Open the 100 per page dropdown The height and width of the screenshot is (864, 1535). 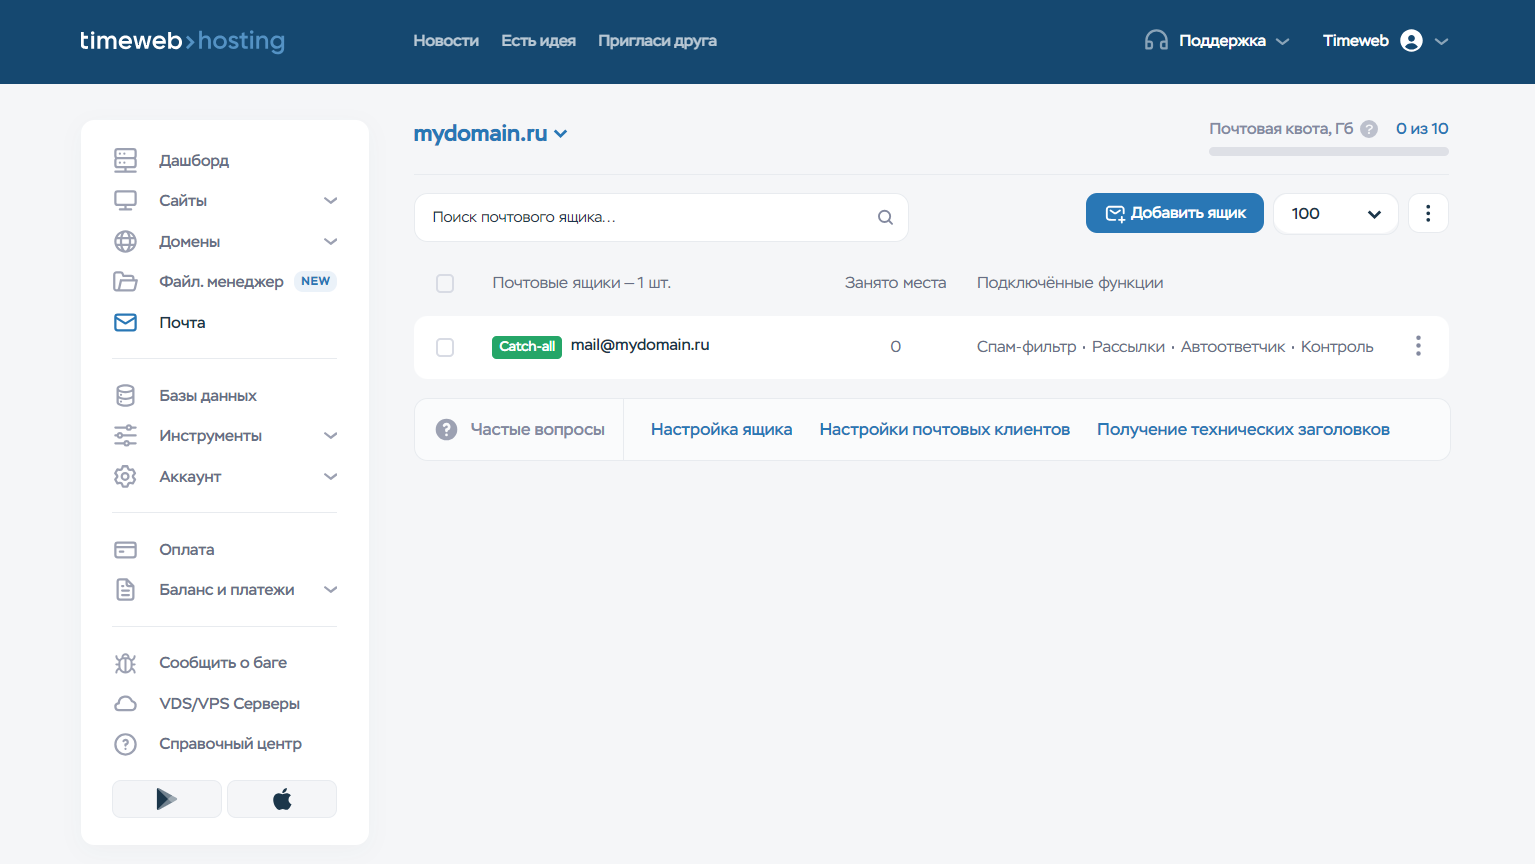(x=1335, y=213)
